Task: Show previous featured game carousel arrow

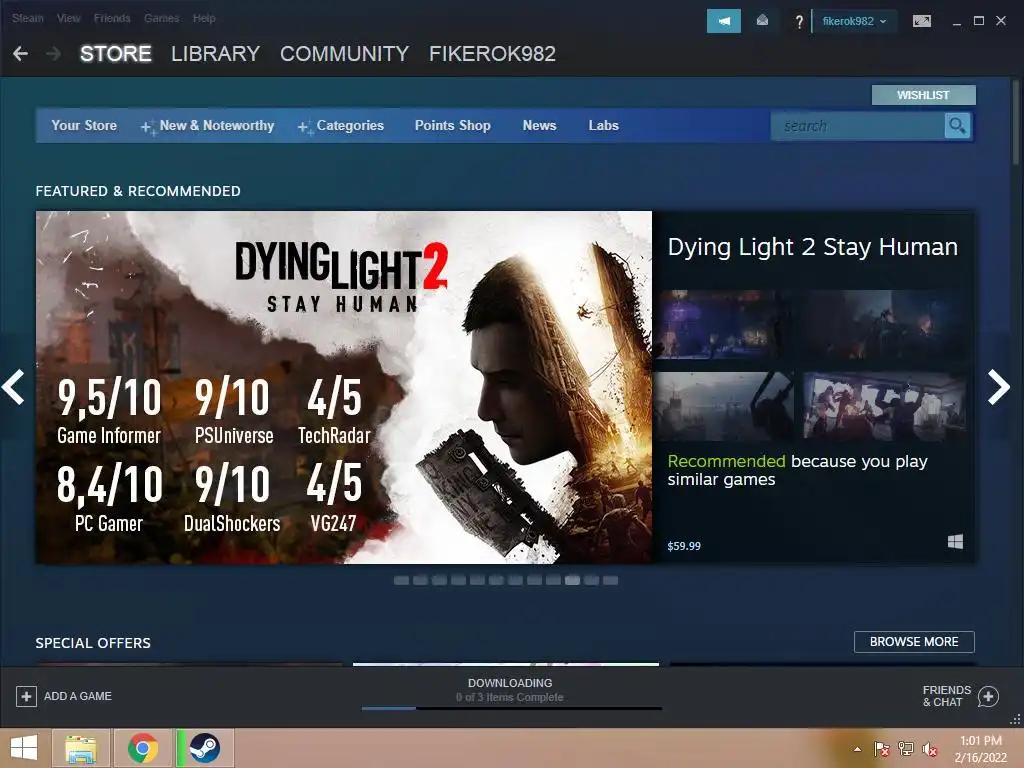Action: tap(13, 387)
